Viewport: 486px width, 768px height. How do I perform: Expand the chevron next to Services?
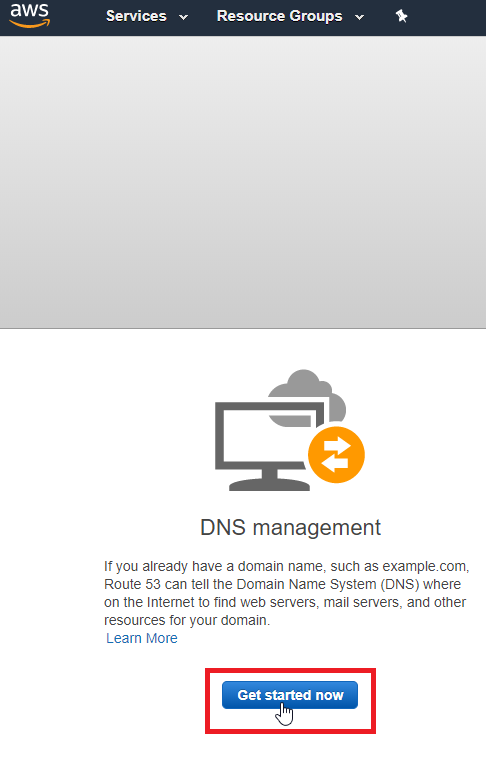pyautogui.click(x=183, y=17)
